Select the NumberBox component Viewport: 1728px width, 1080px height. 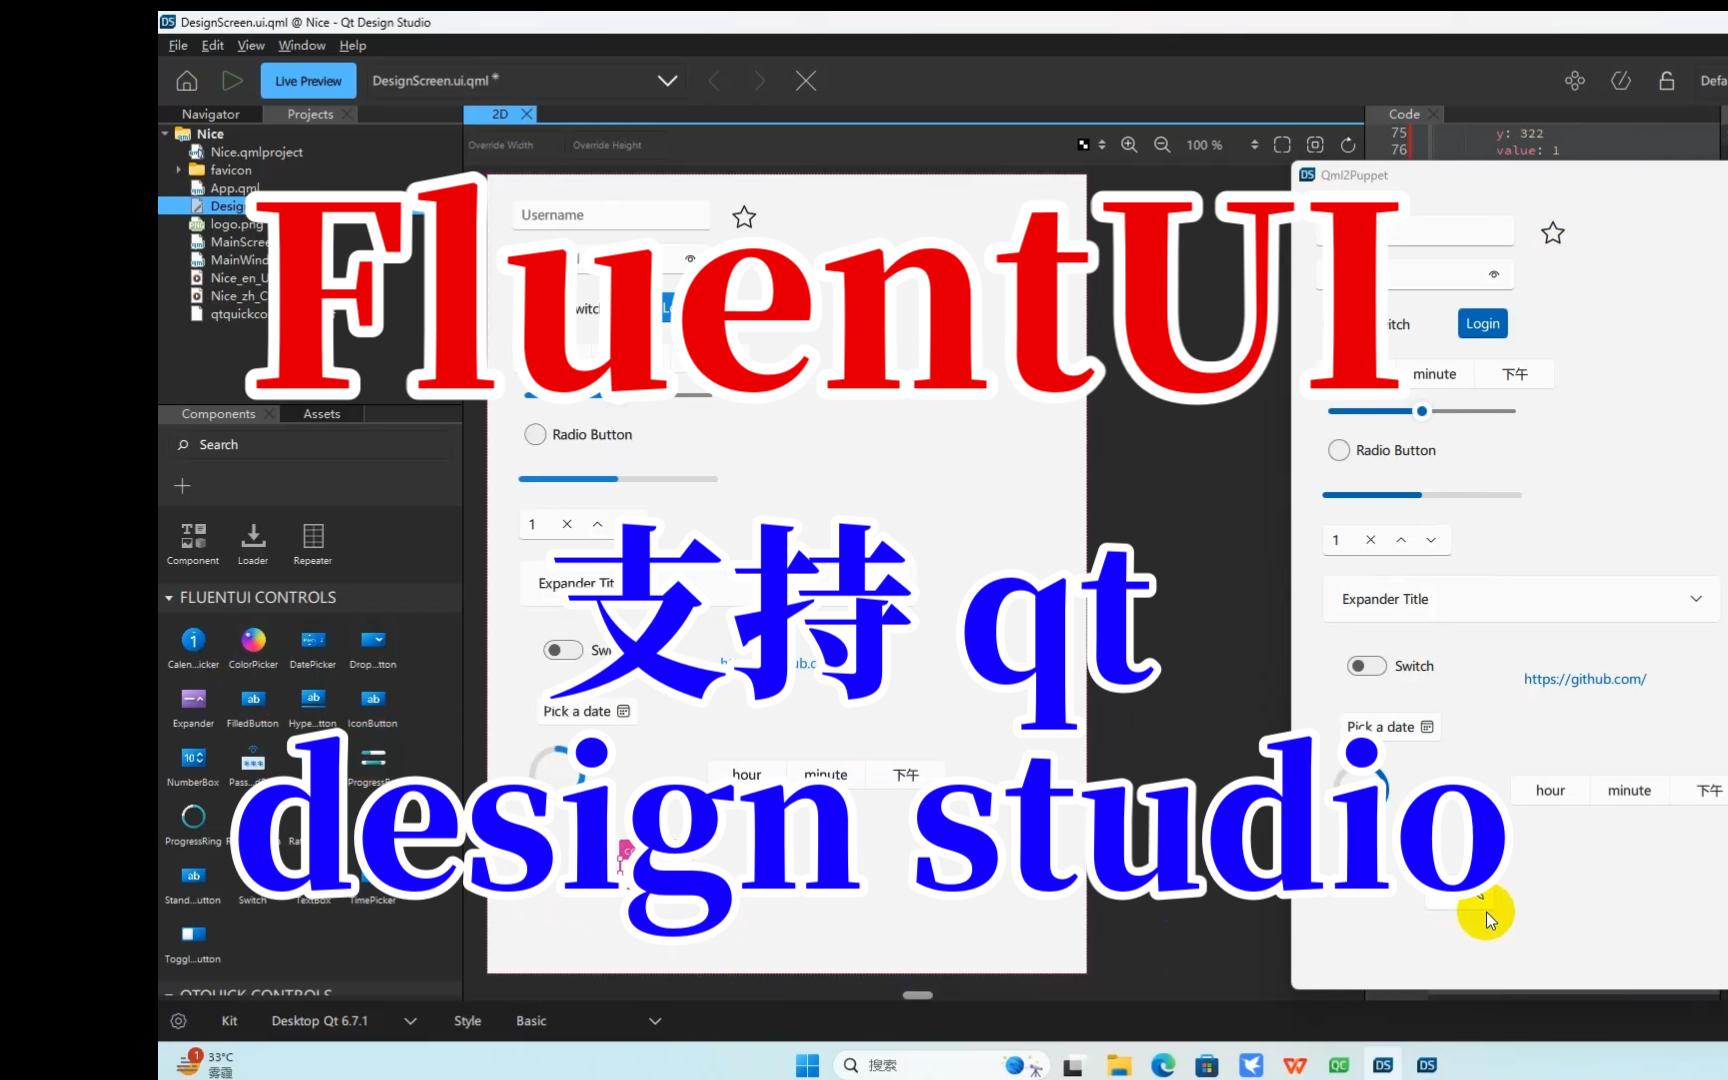pyautogui.click(x=193, y=766)
